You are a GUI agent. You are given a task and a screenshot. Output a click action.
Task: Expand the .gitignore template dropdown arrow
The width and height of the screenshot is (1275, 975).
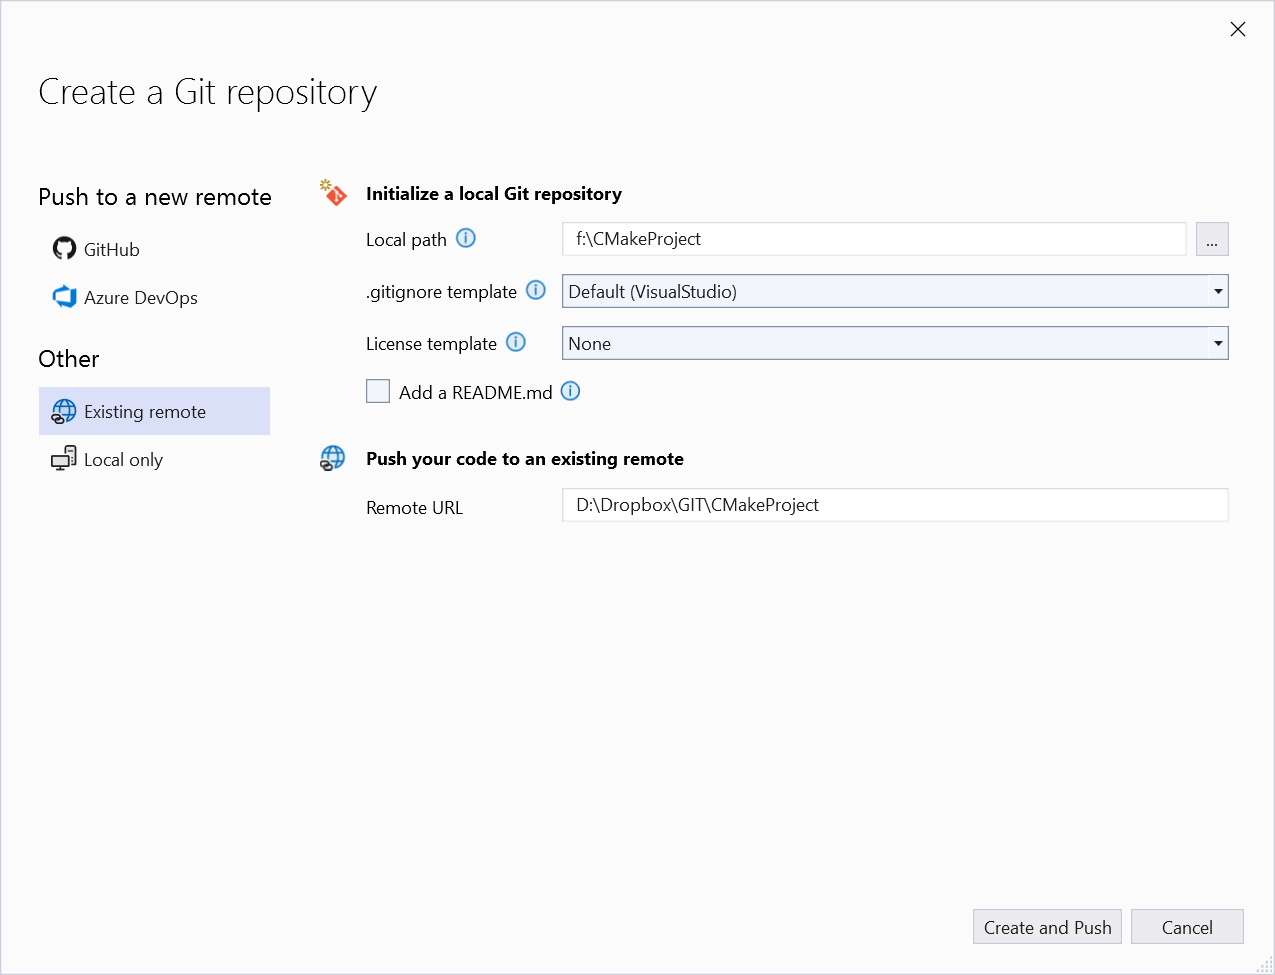pyautogui.click(x=1217, y=292)
